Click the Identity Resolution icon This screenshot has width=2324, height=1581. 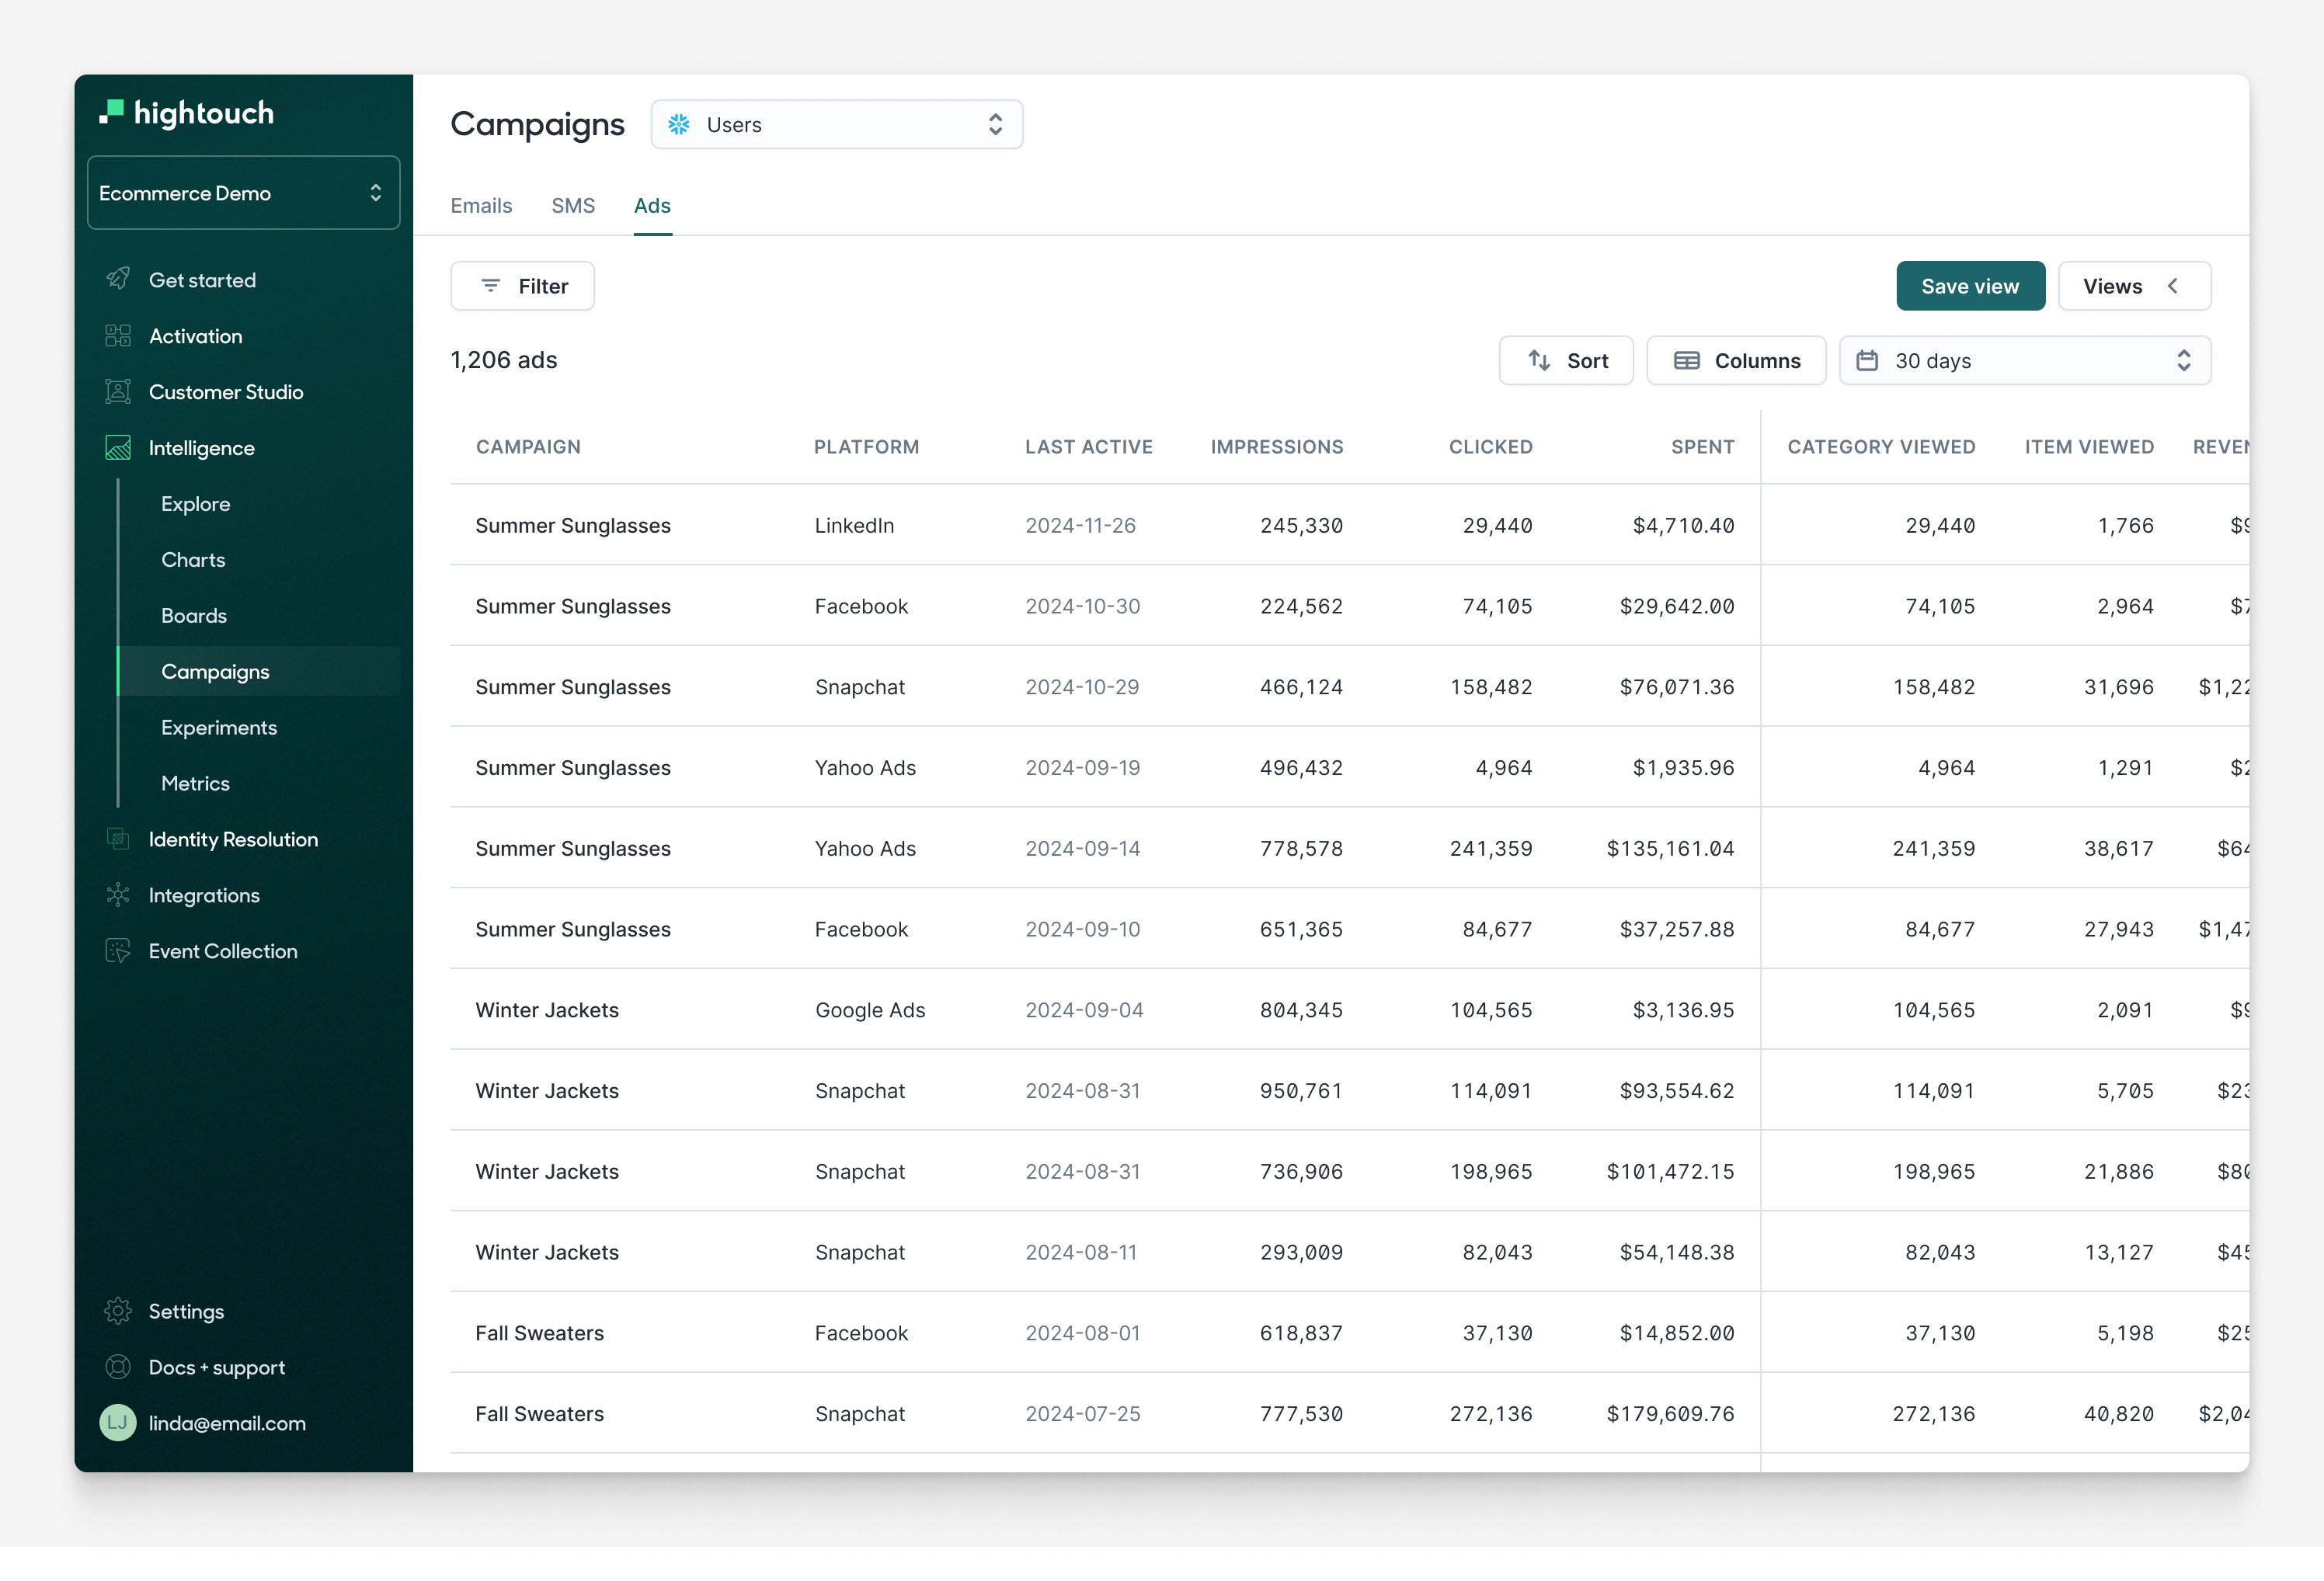(x=118, y=838)
